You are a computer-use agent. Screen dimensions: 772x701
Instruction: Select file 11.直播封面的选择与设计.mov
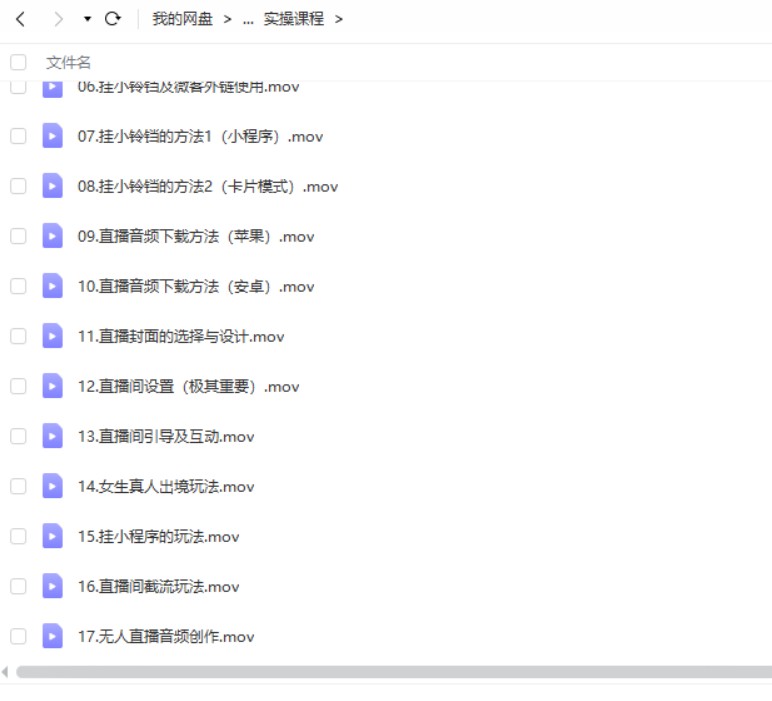point(181,337)
